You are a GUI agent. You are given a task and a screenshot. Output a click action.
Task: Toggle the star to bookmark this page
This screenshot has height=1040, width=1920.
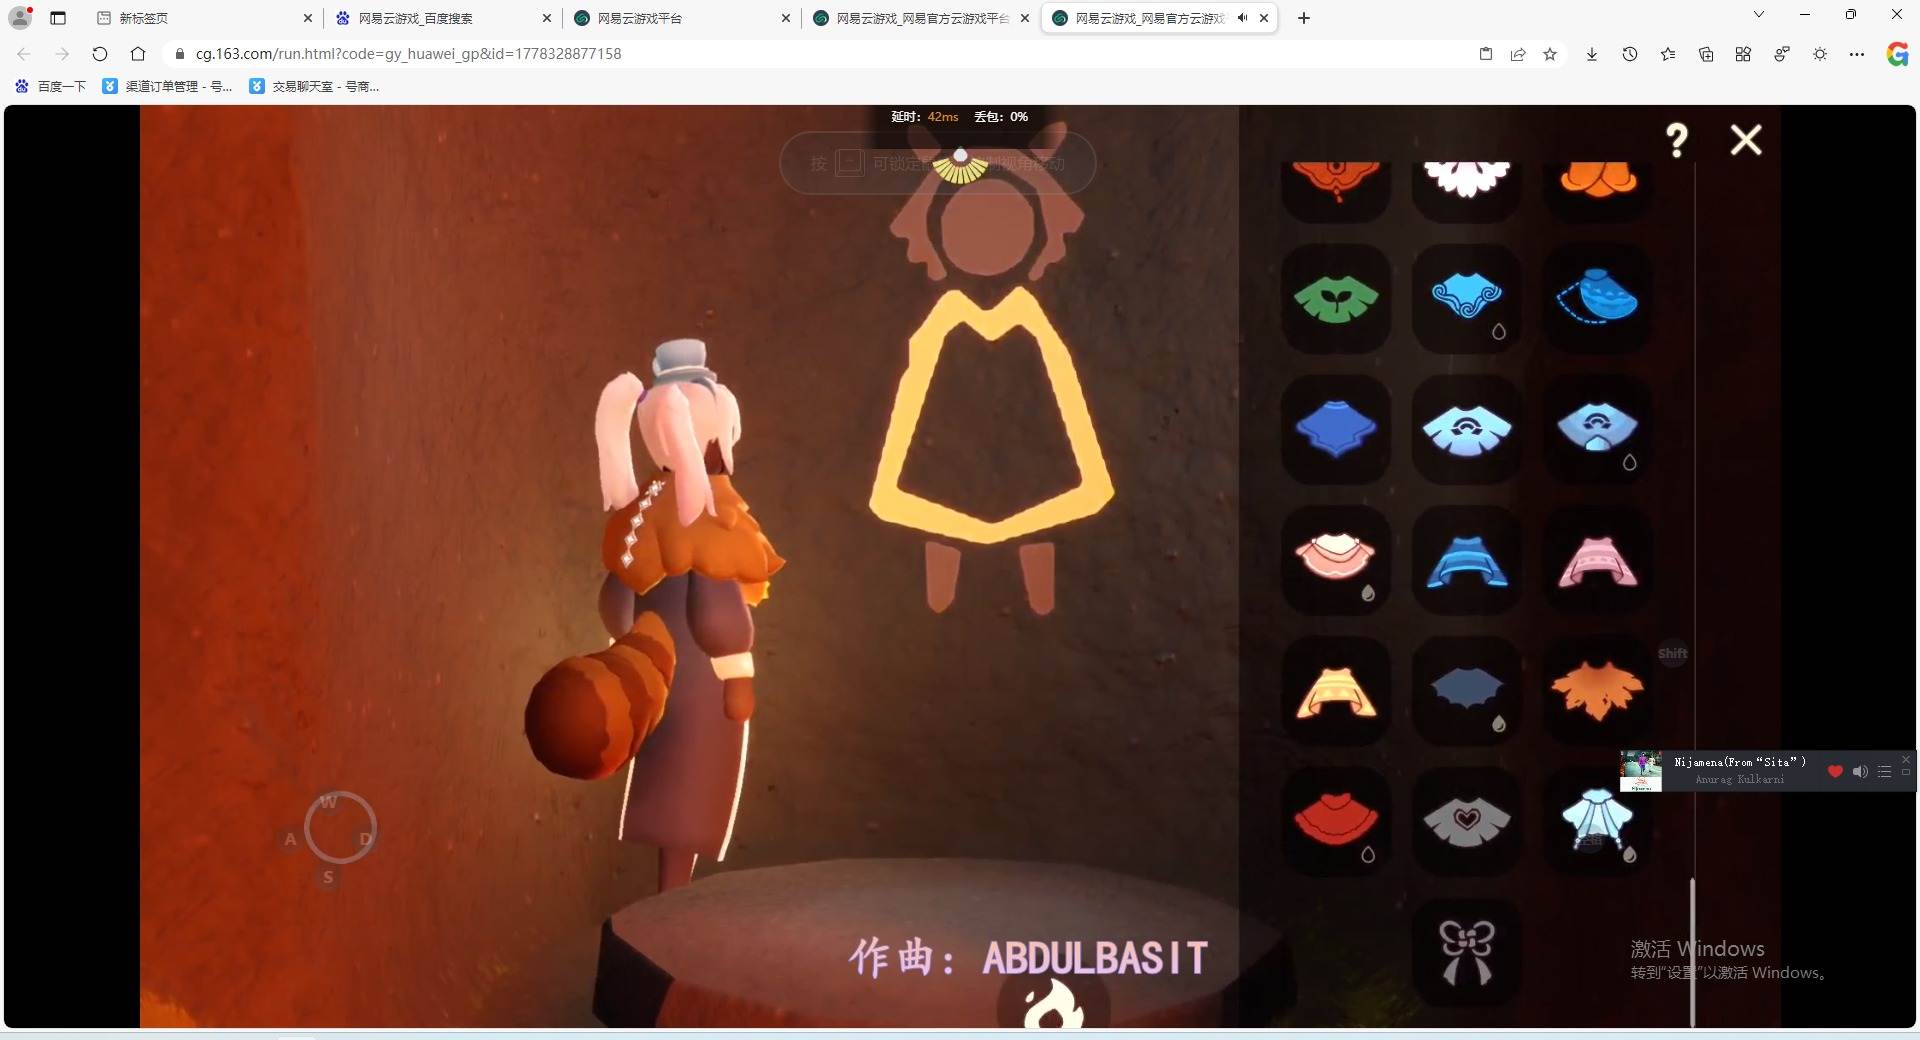(x=1550, y=54)
